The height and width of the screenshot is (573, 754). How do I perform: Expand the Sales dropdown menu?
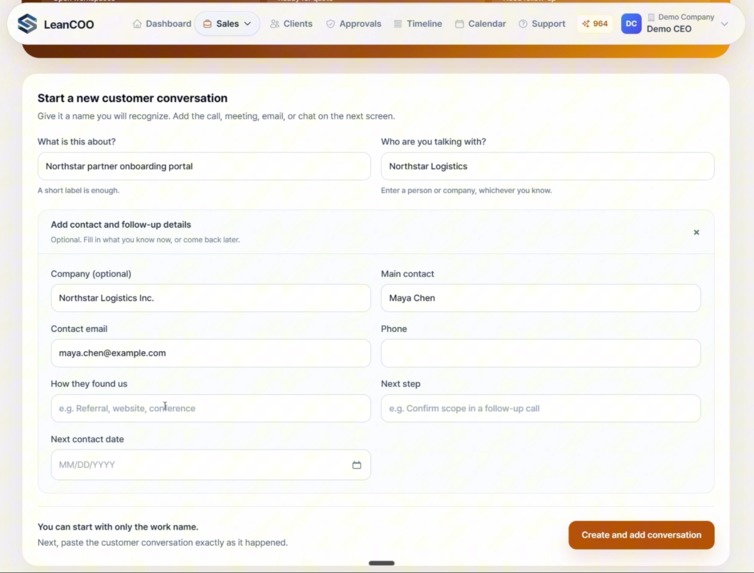point(227,24)
